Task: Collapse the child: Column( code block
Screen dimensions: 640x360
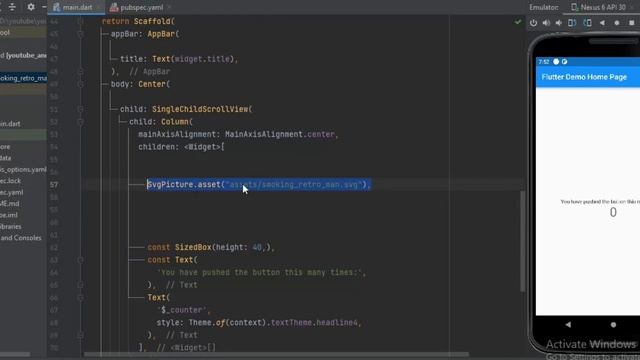Action: pyautogui.click(x=80, y=122)
